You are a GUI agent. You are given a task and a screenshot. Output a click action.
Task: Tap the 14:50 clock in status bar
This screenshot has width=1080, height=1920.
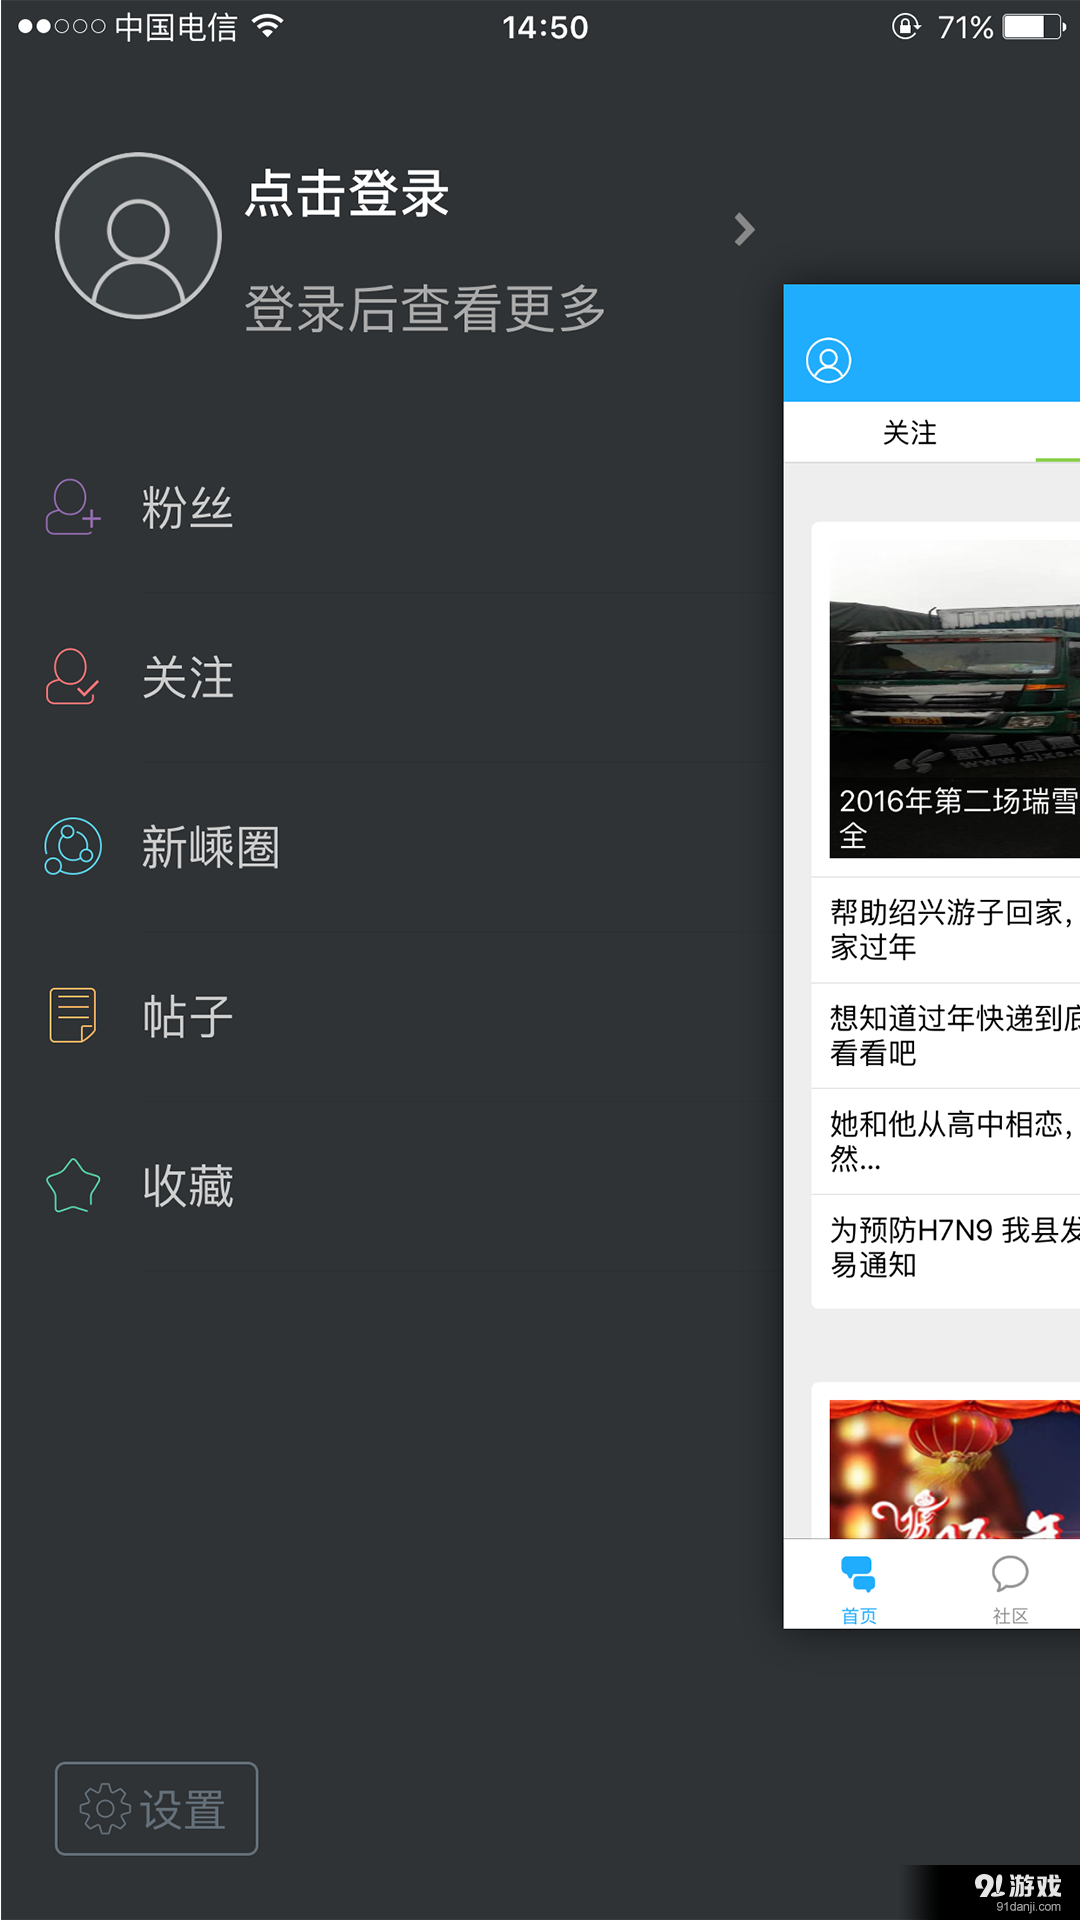545,28
